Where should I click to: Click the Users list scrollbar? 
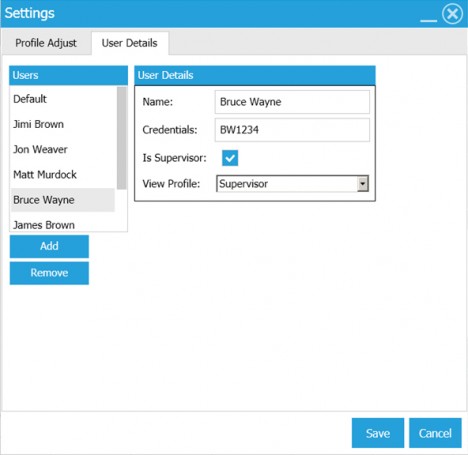[x=122, y=138]
